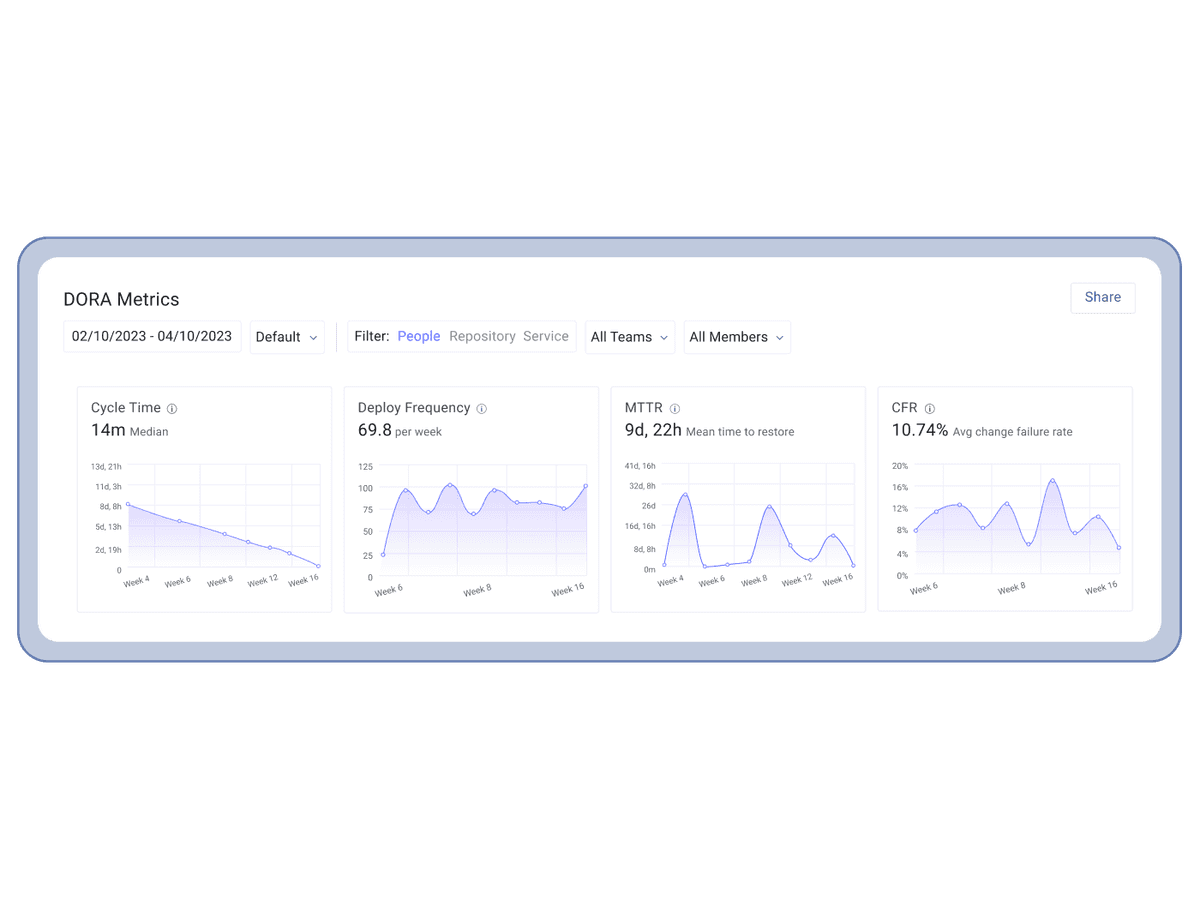Screen dimensions: 1200x900
Task: View MTTR metric details via info icon
Action: tap(674, 408)
